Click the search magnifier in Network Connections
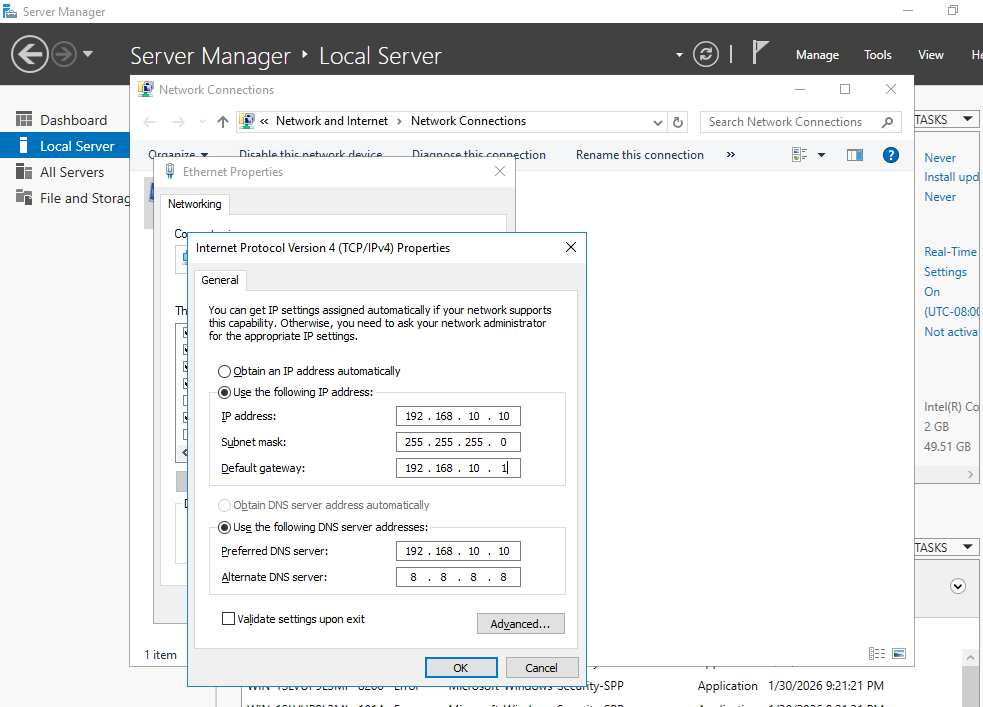983x707 pixels. [886, 122]
